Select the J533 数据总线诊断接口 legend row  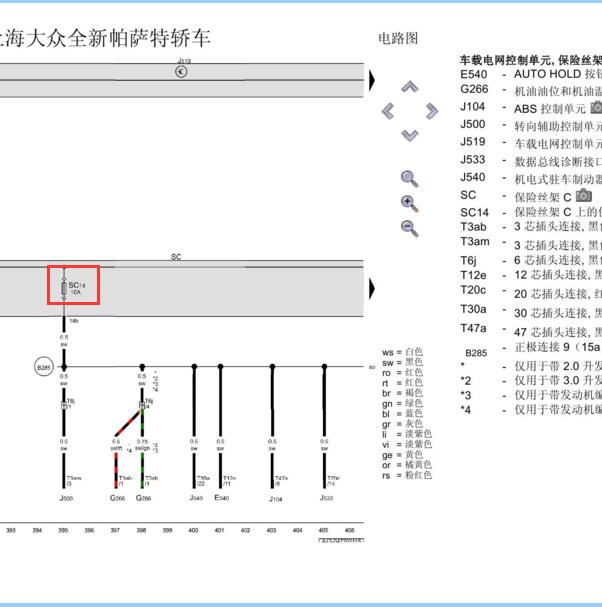coord(531,160)
